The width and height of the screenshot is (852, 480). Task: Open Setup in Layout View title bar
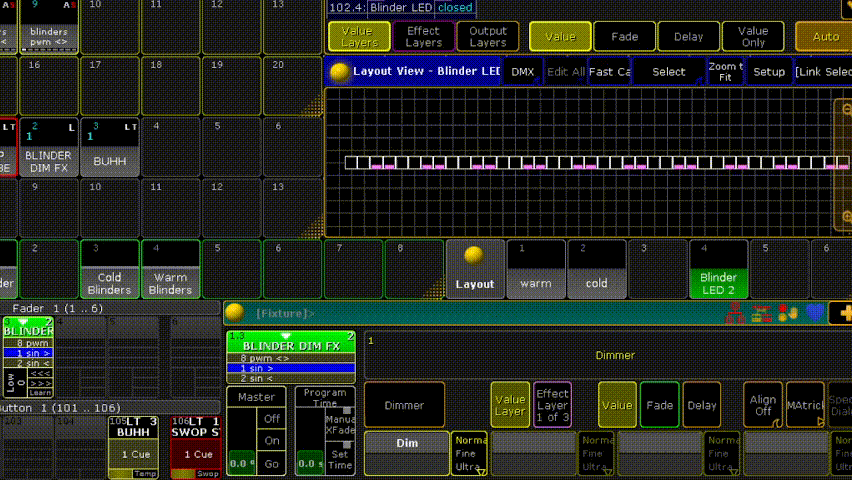pyautogui.click(x=769, y=72)
